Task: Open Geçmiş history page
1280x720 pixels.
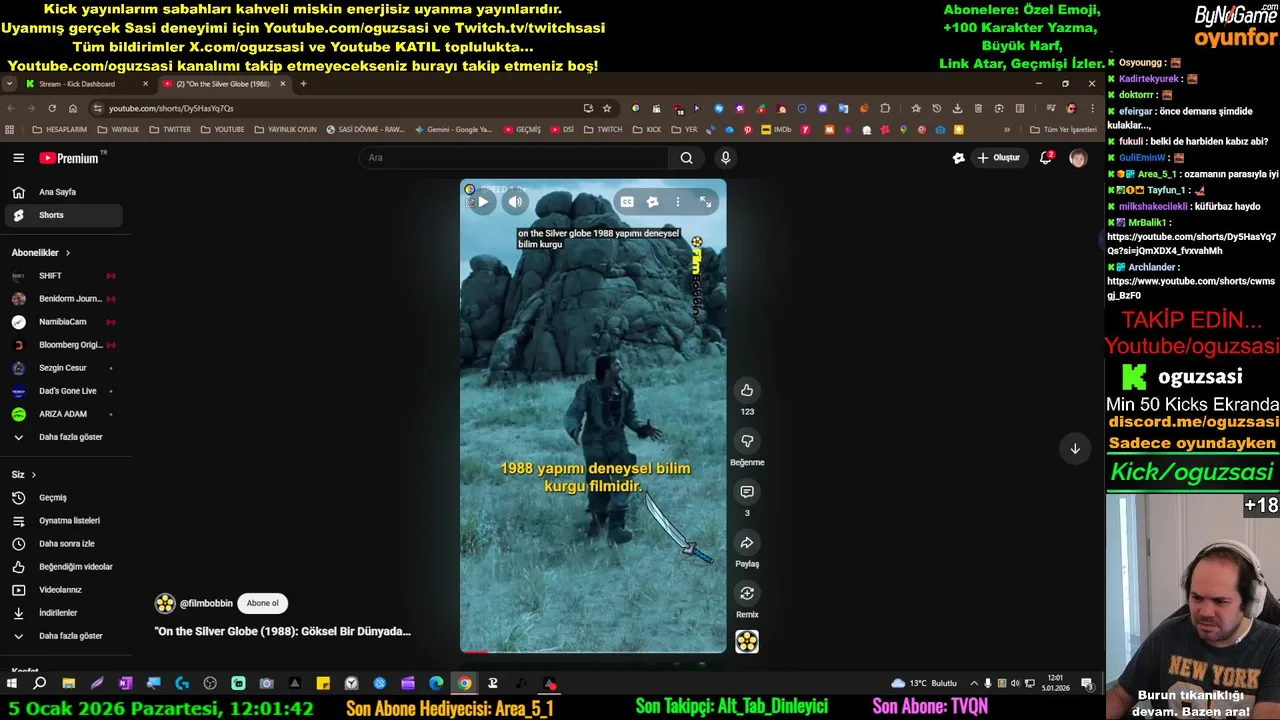Action: tap(62, 498)
